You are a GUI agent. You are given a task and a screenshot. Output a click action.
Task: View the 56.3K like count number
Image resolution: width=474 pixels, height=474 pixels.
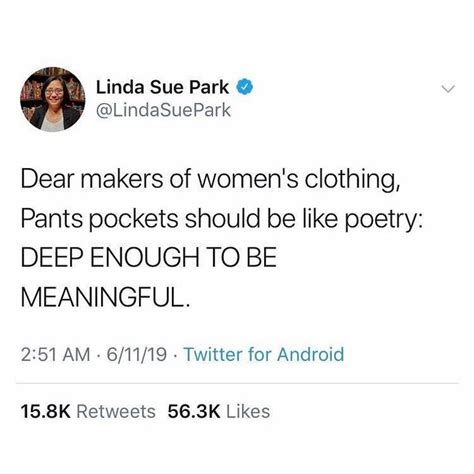[x=194, y=411]
